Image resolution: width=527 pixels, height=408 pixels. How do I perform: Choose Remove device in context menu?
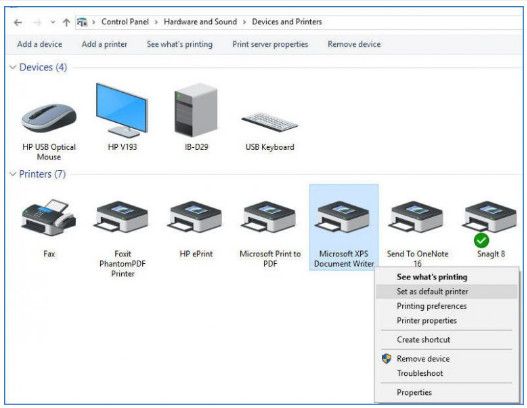tap(446, 359)
